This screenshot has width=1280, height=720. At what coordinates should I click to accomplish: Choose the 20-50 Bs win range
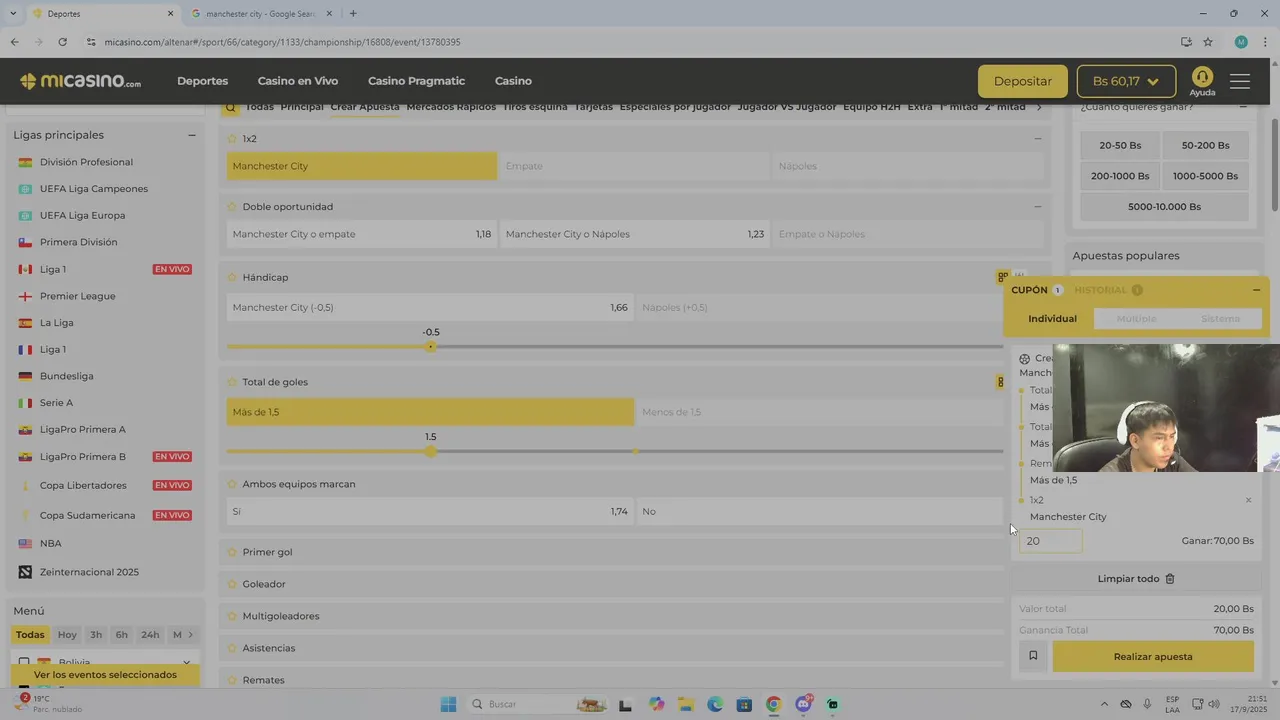[x=1120, y=145]
